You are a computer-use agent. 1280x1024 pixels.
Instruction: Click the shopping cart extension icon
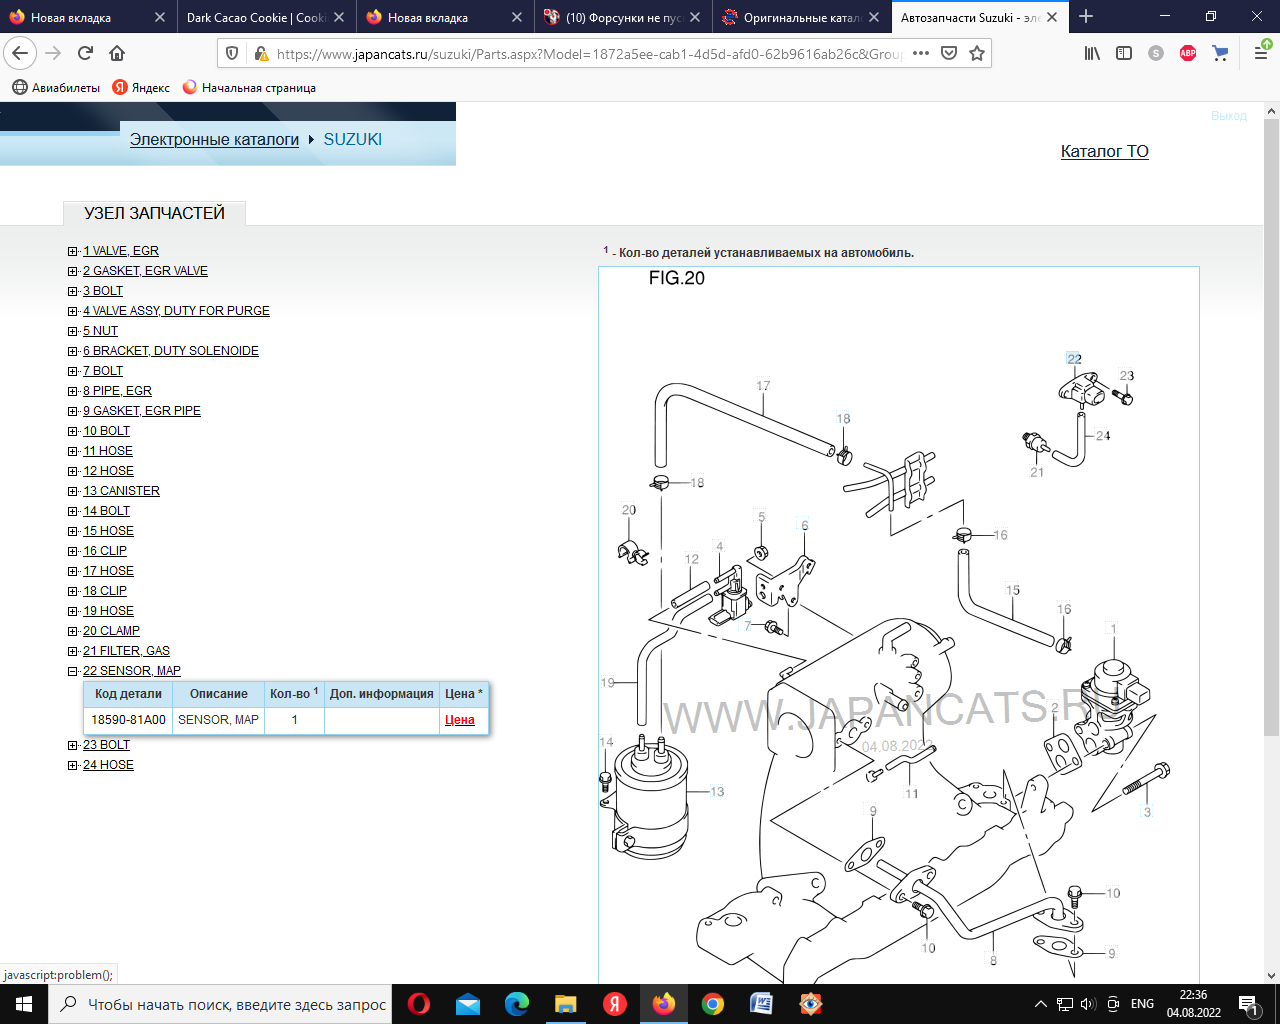1220,53
